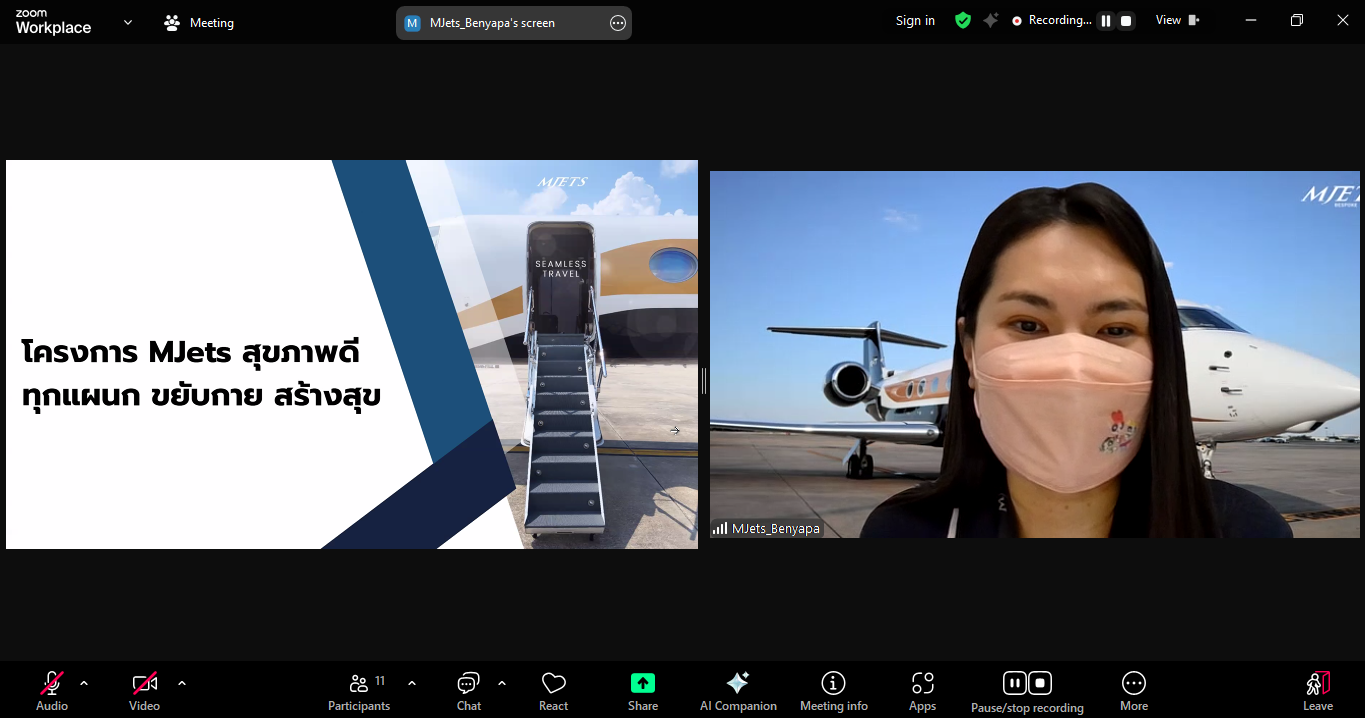Show encryption details via green shield icon

point(963,20)
